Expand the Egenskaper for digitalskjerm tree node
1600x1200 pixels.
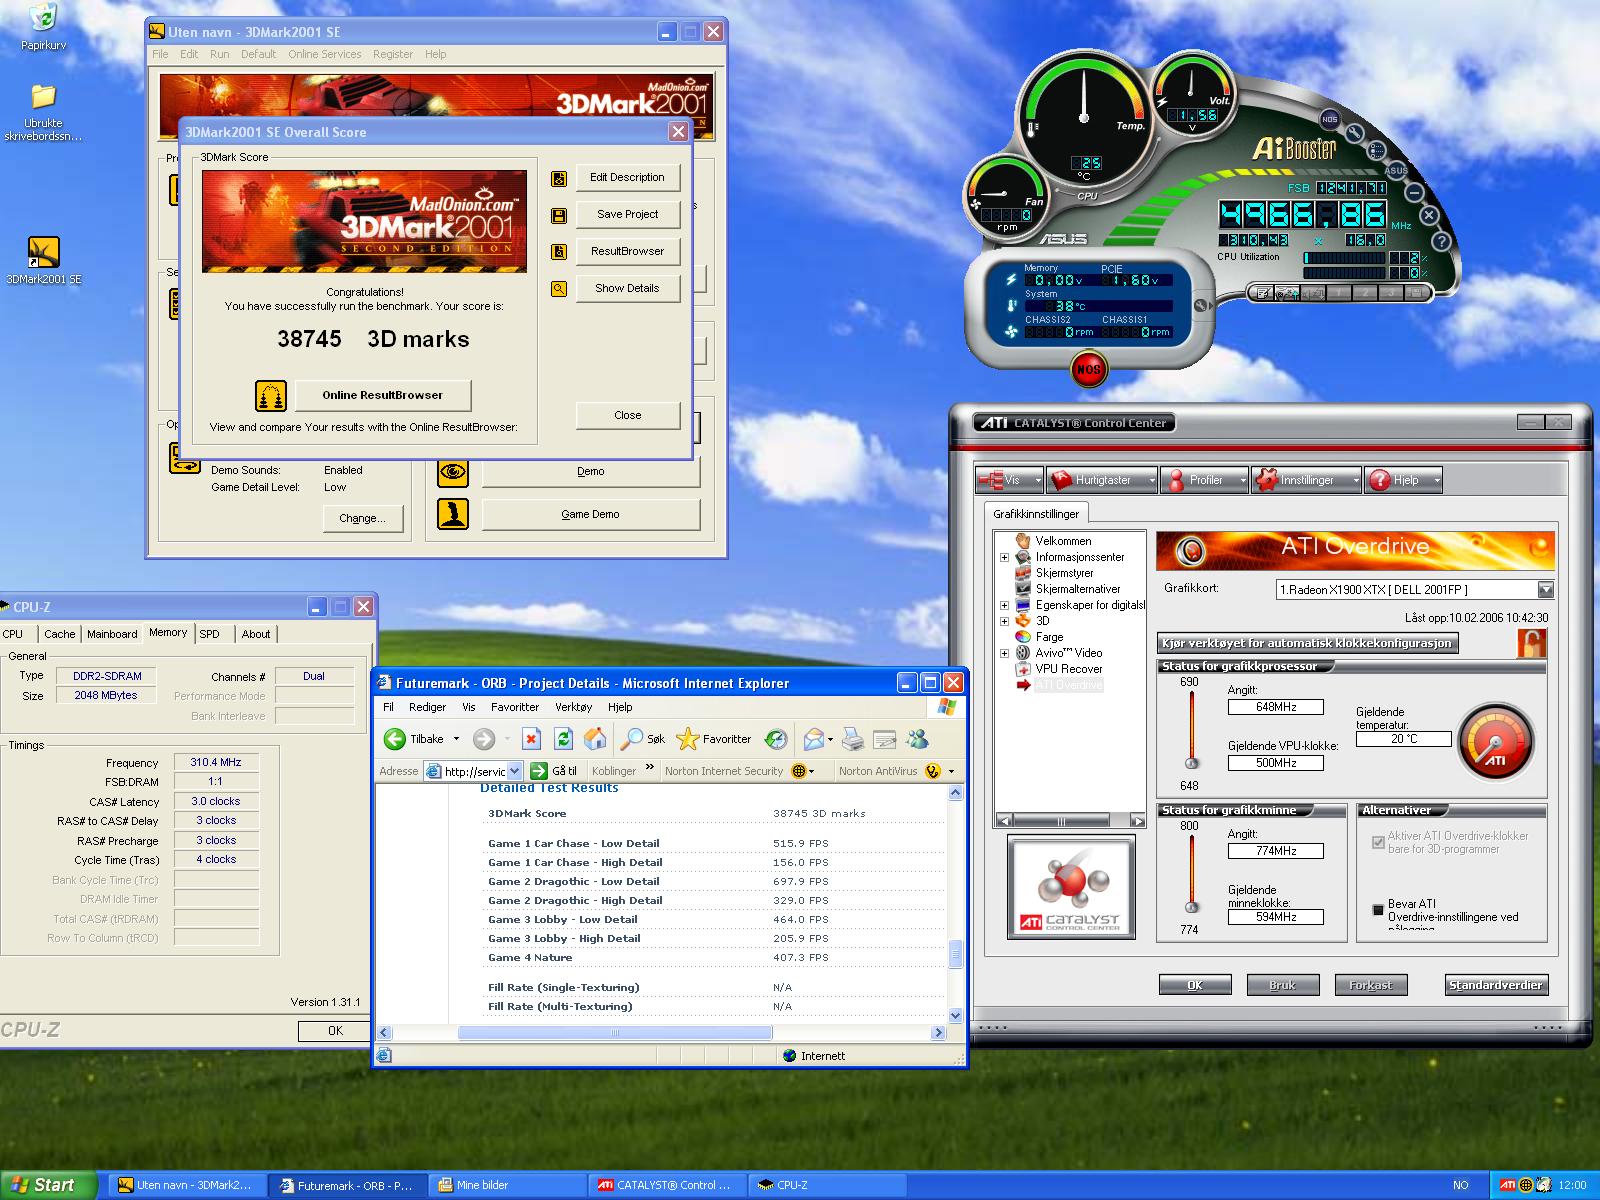click(1004, 605)
